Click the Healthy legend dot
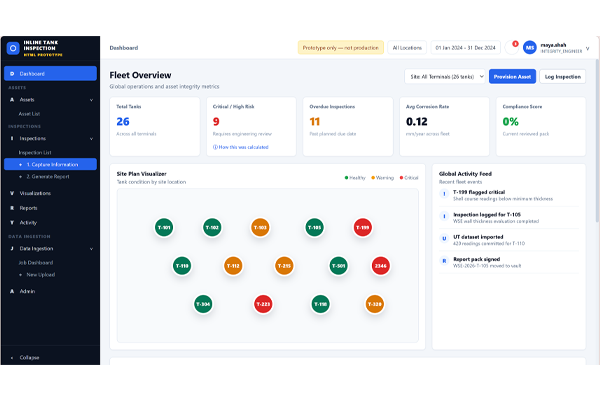The image size is (600, 400). pyautogui.click(x=346, y=178)
